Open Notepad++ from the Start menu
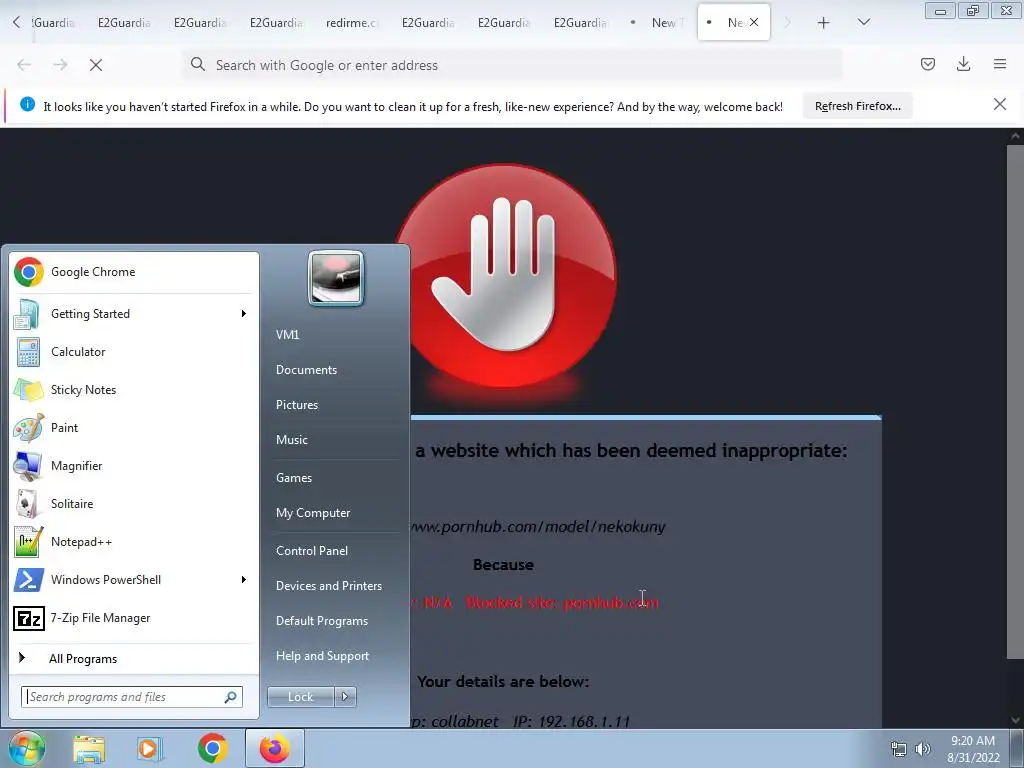1024x768 pixels. click(134, 541)
